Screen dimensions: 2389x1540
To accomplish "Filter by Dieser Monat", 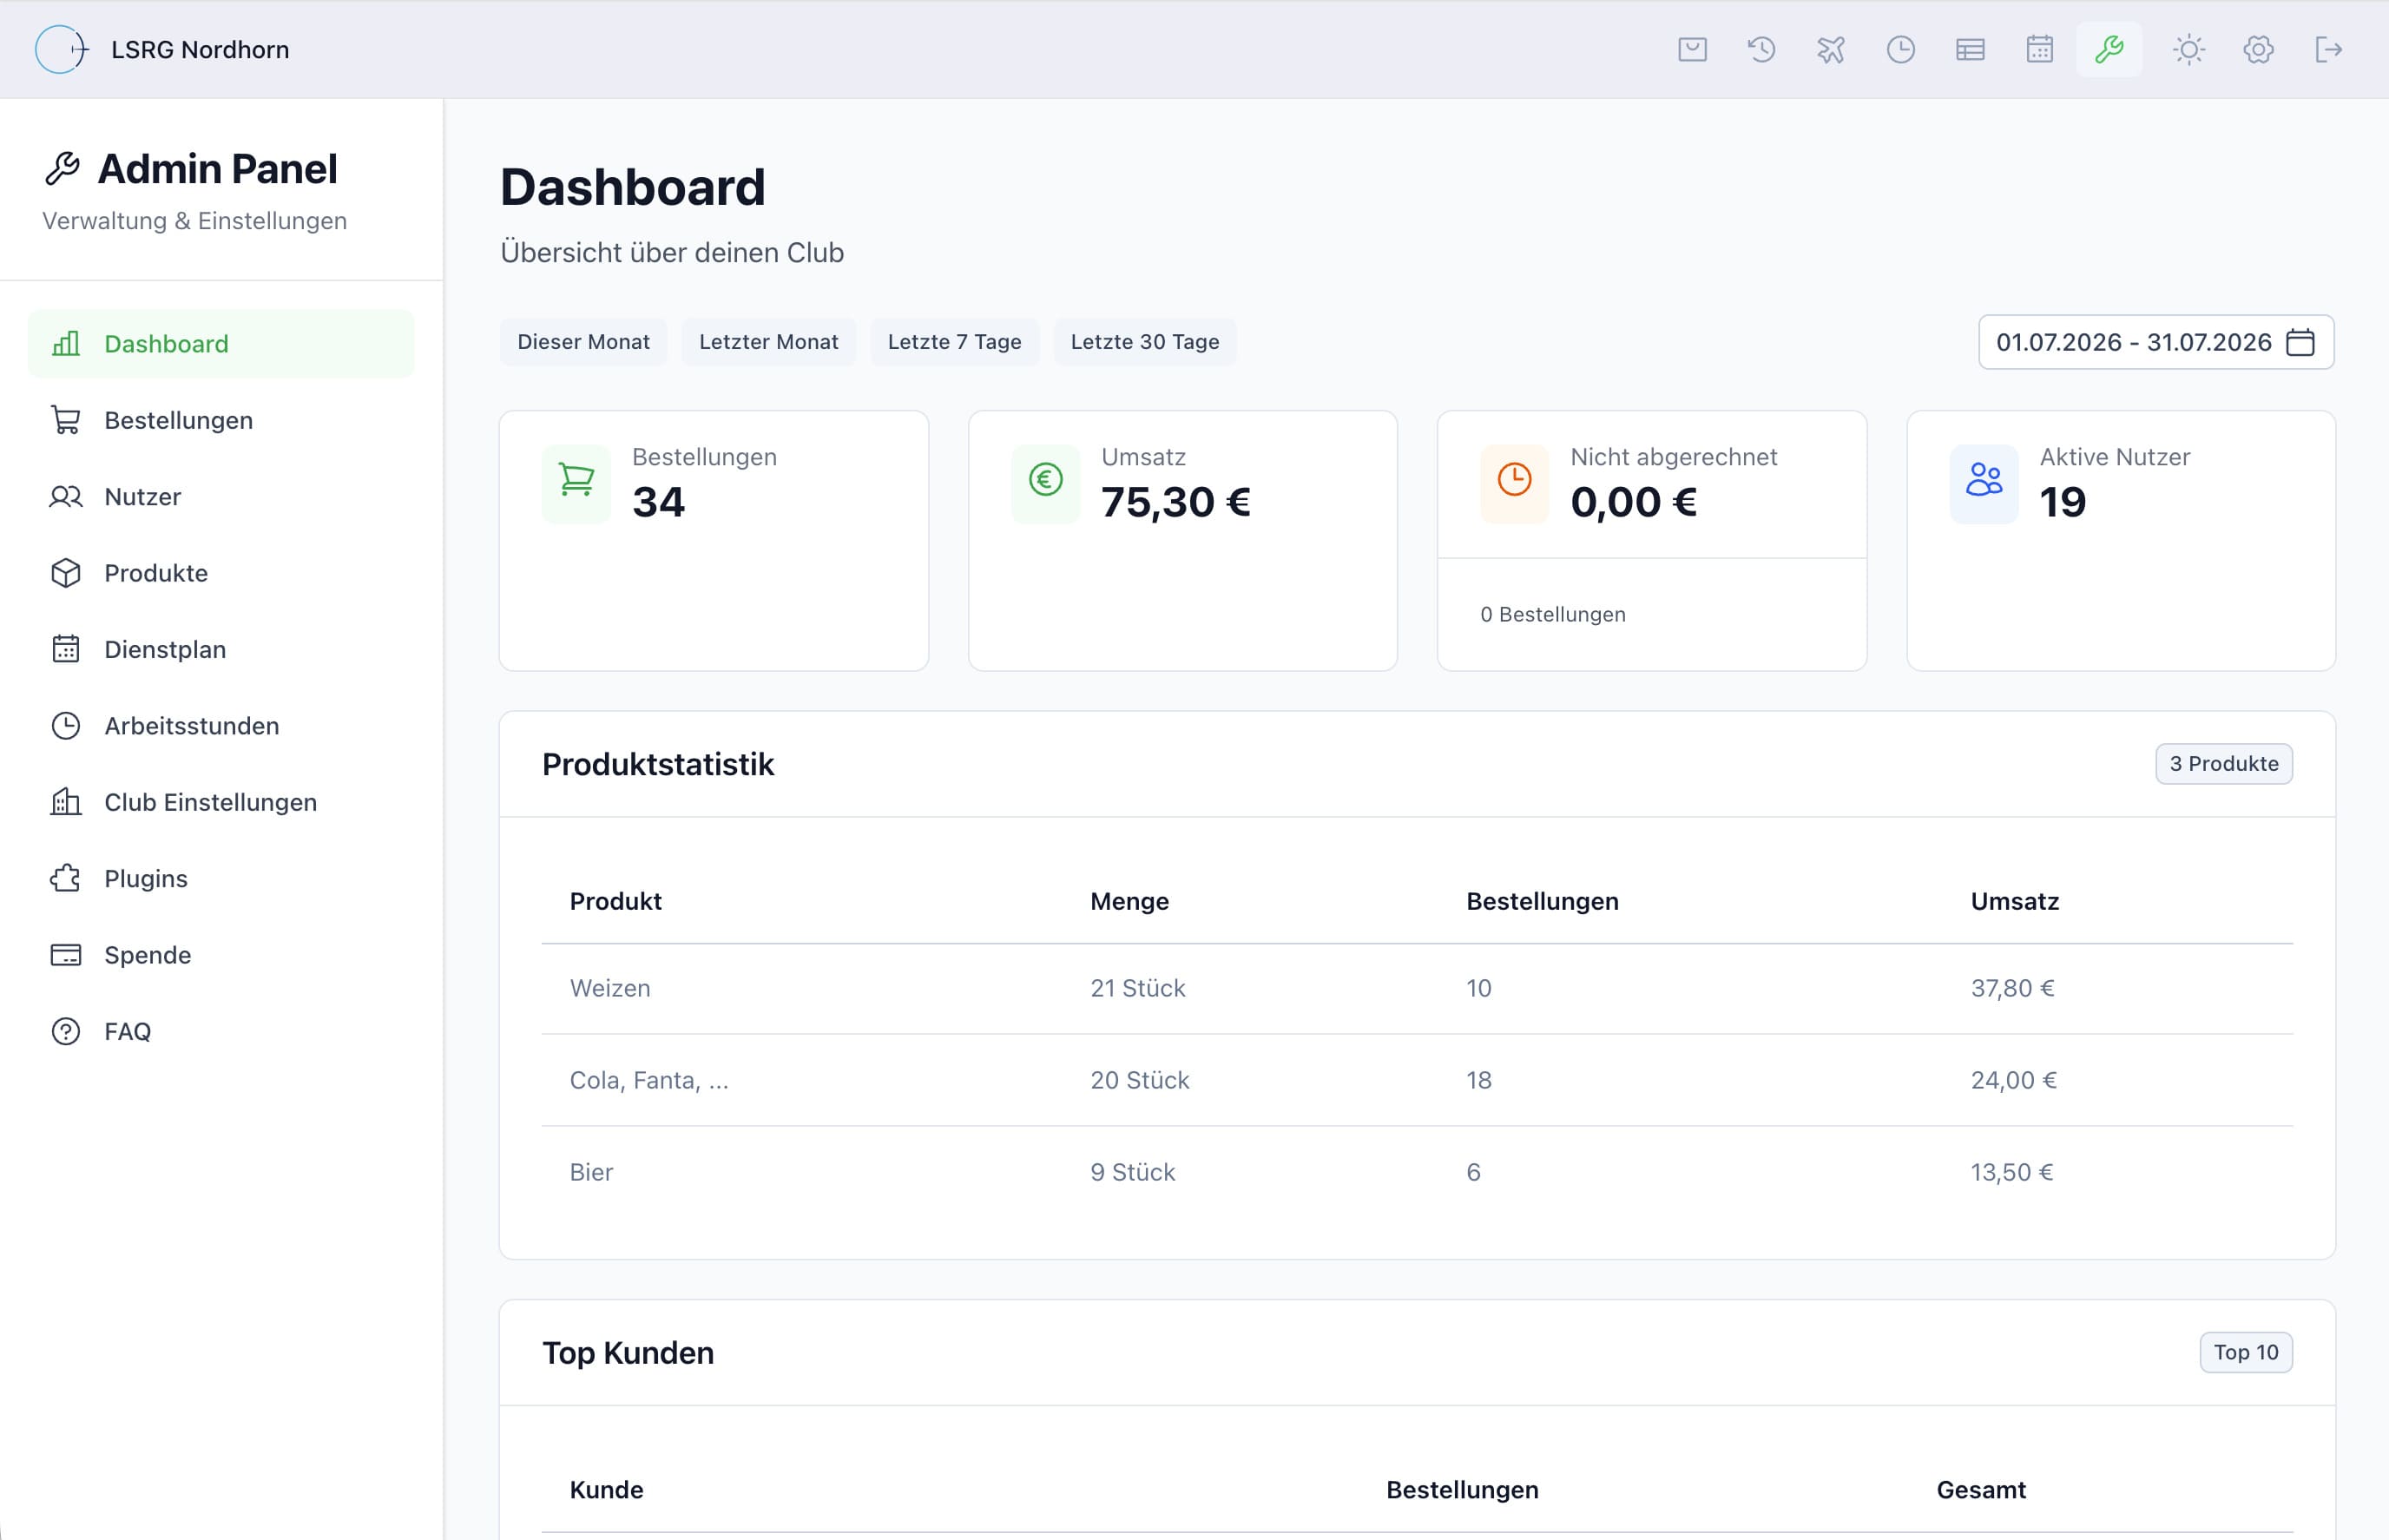I will pyautogui.click(x=583, y=342).
